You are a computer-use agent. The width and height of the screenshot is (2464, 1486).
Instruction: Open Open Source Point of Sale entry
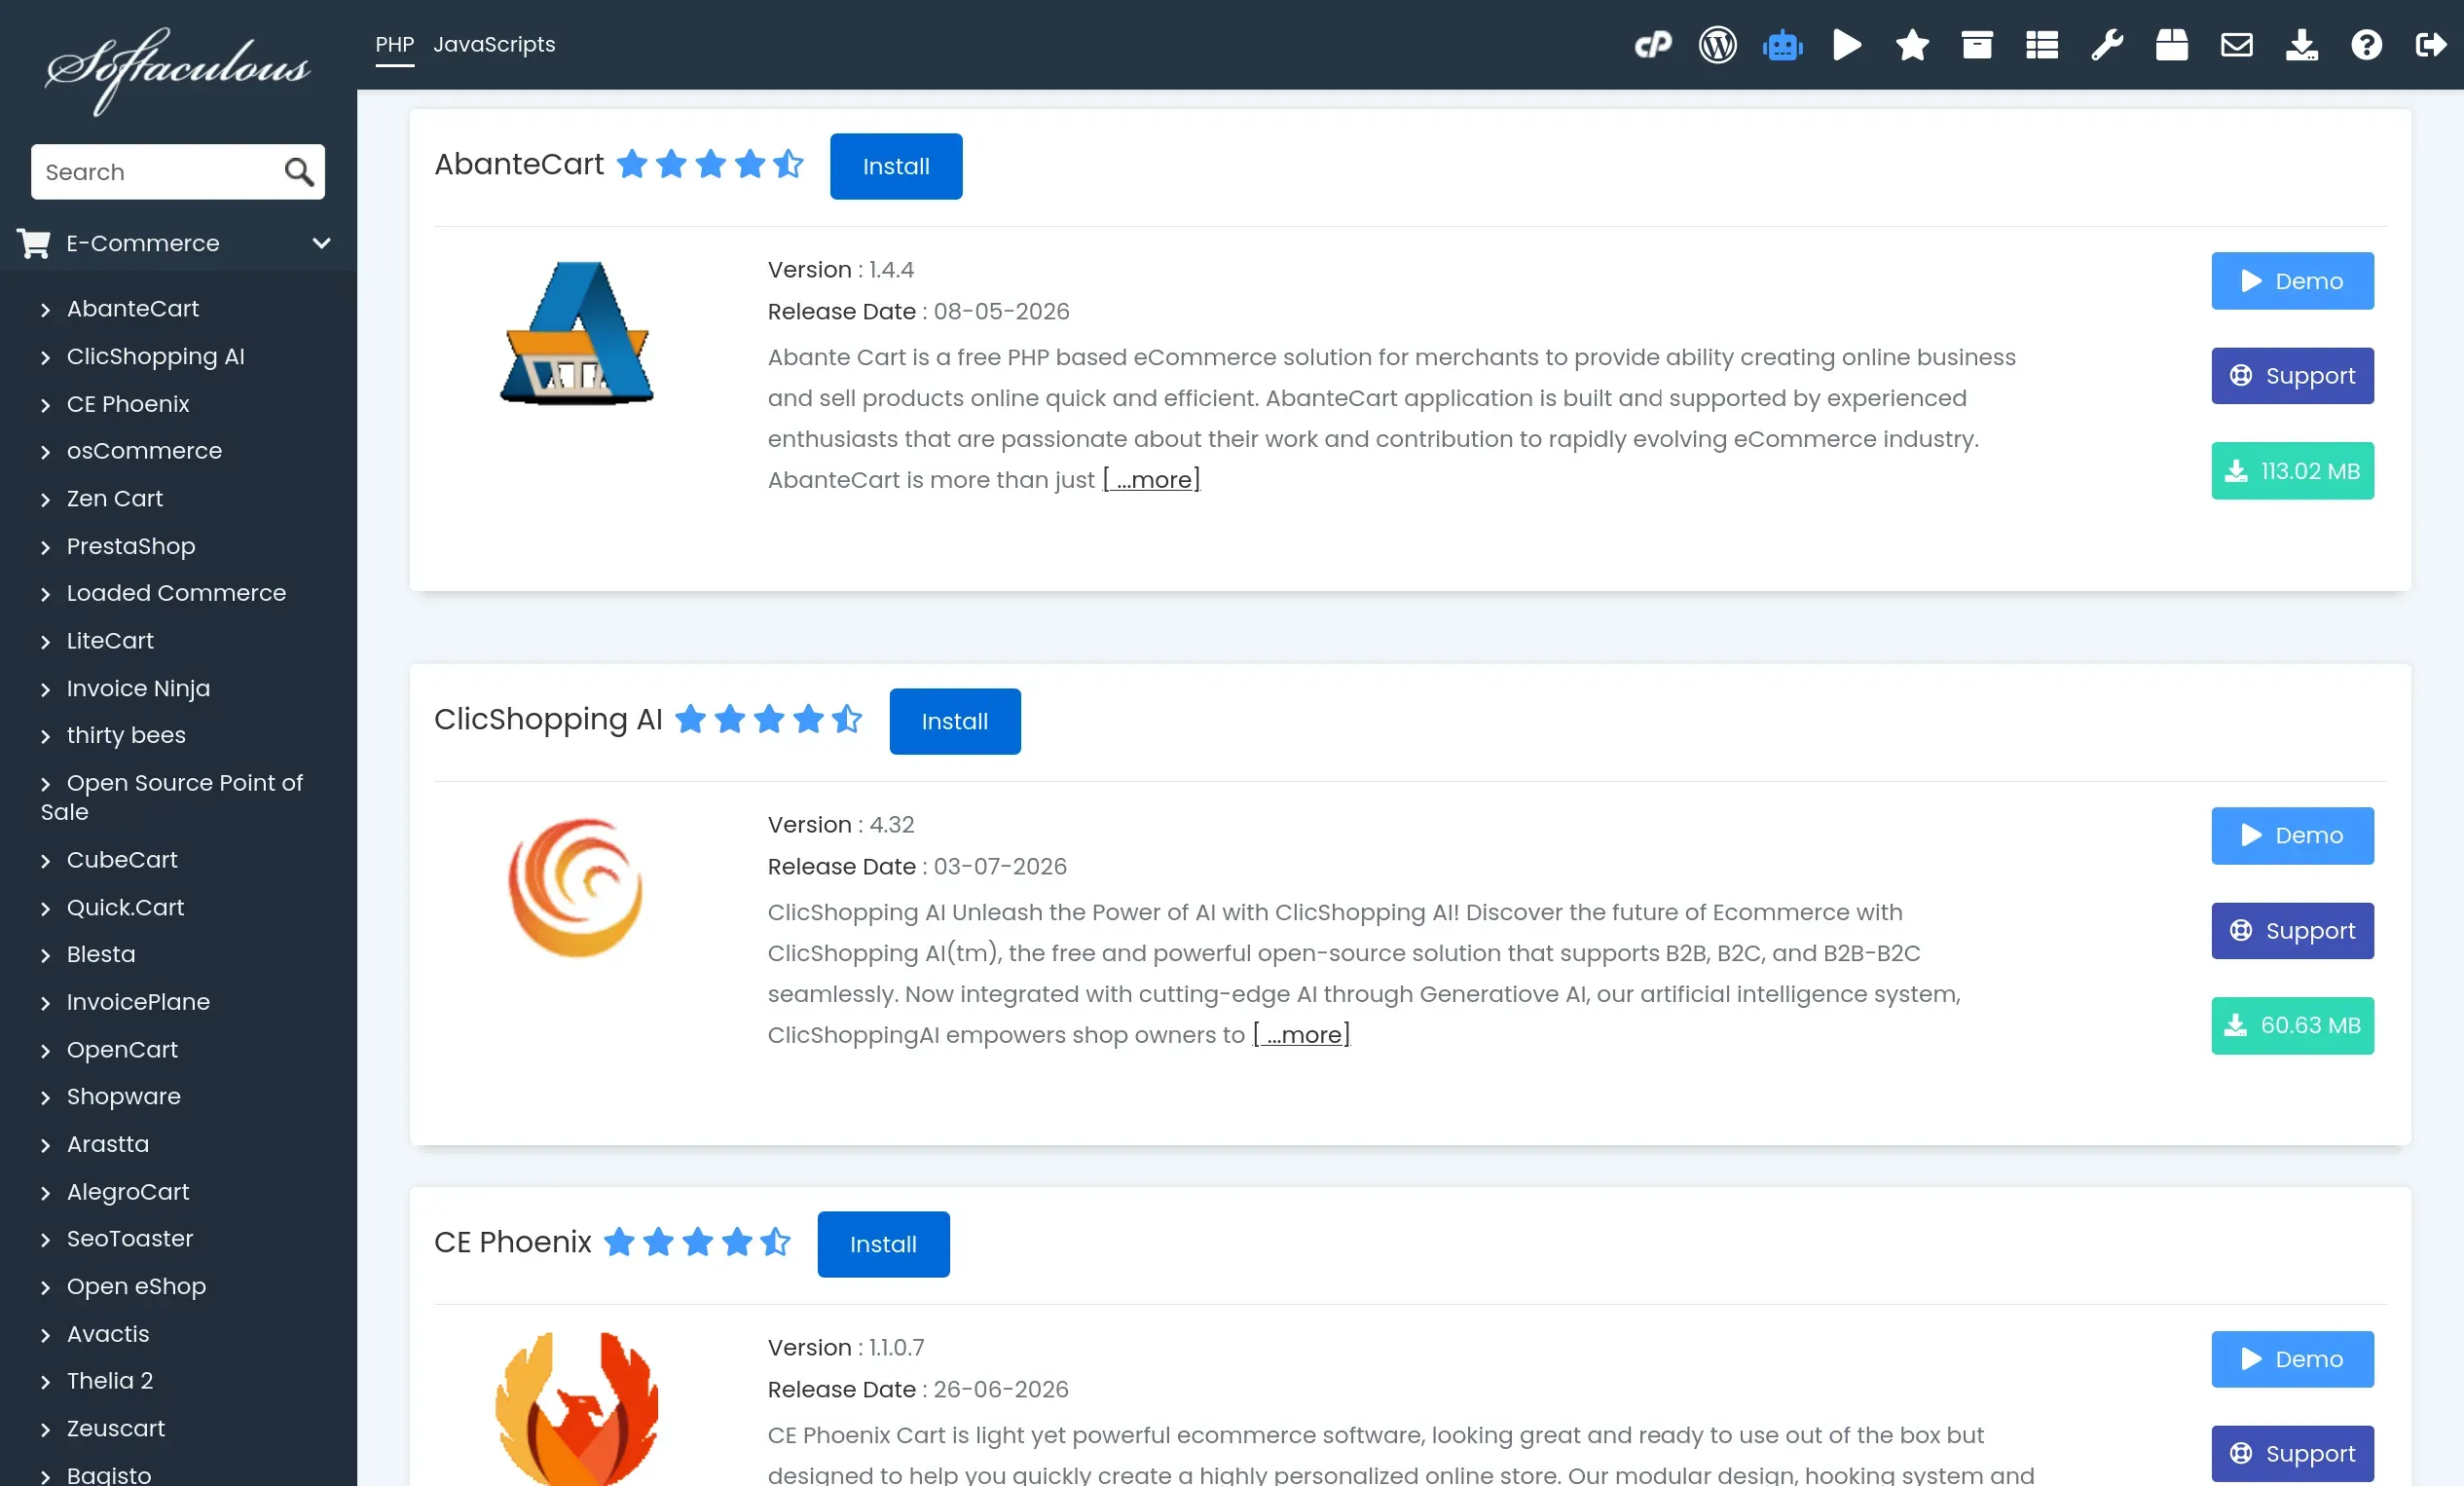tap(172, 797)
